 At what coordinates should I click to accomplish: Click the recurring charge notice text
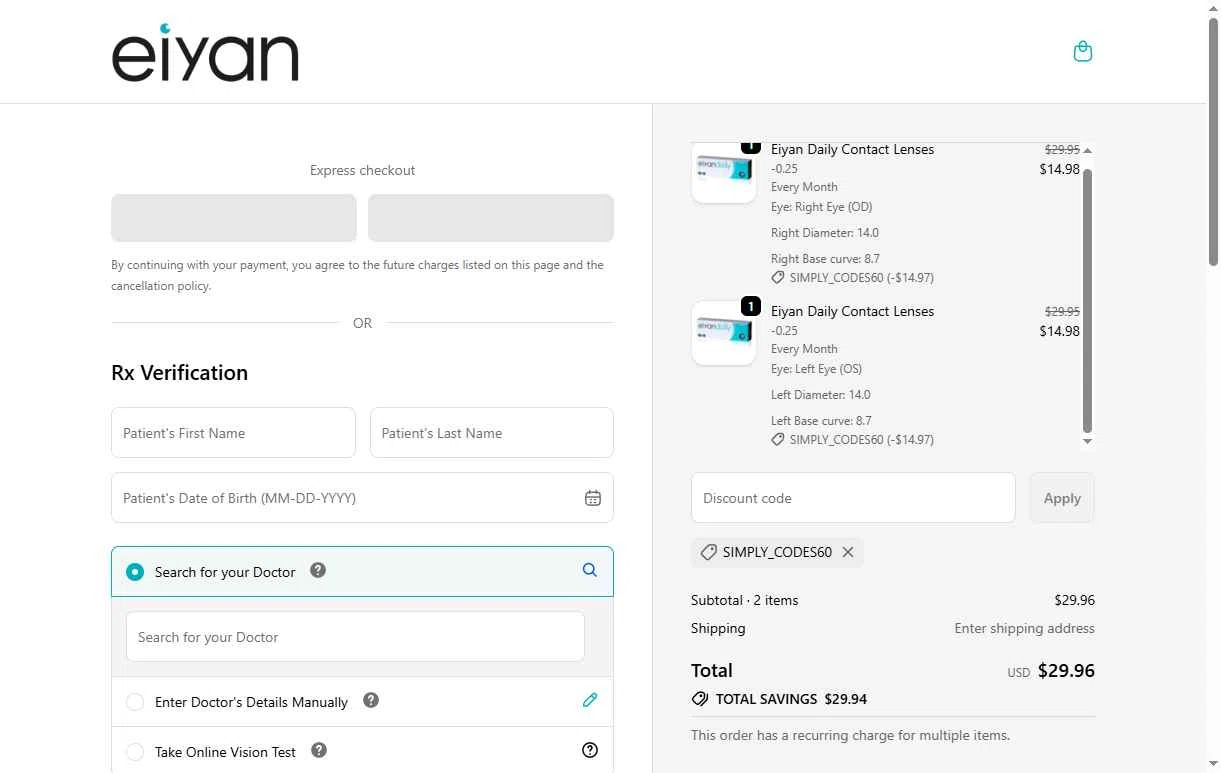click(x=851, y=735)
